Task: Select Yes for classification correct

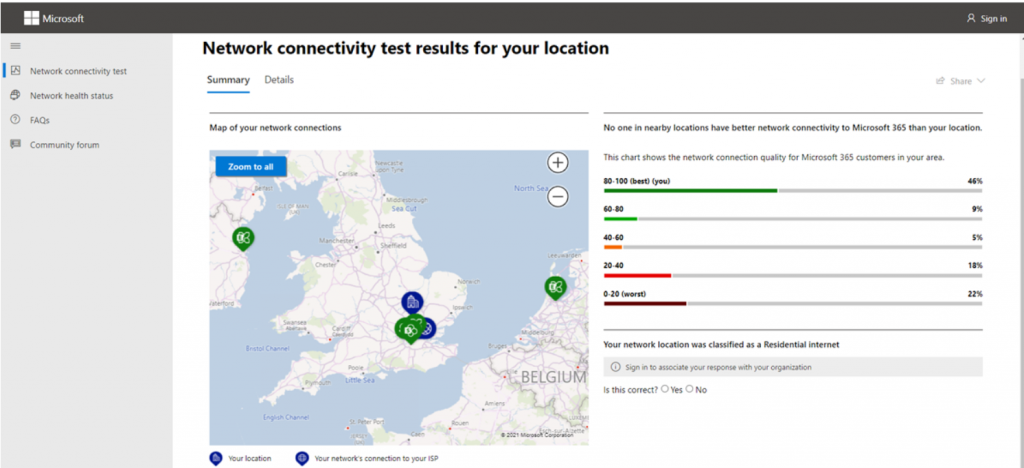Action: [x=665, y=389]
